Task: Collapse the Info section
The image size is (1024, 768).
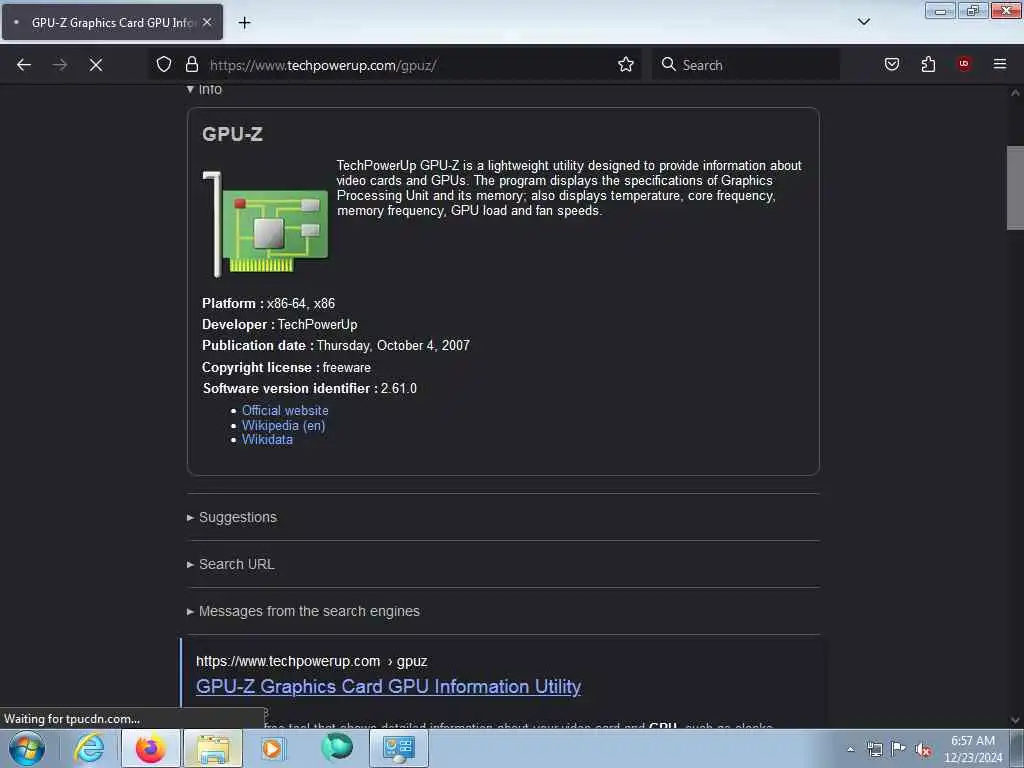Action: [205, 89]
